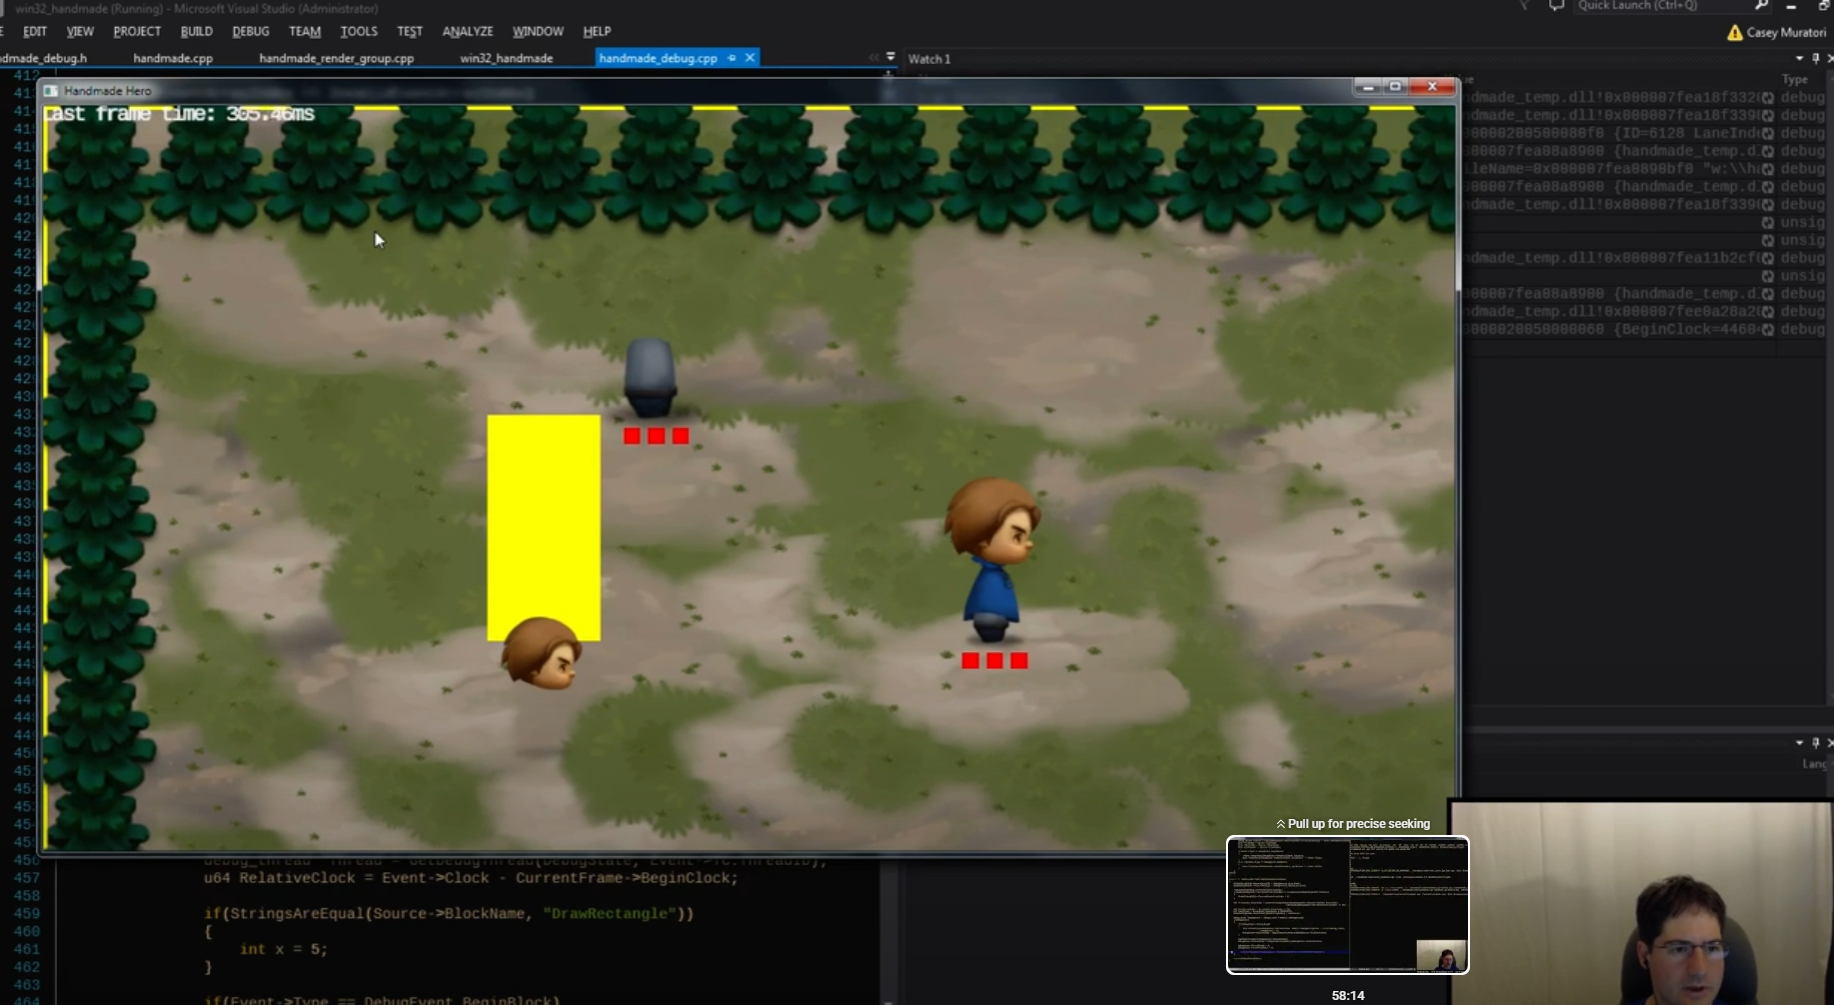Screen dimensions: 1834x1005
Task: Click the u64 RelativeClock code line
Action: 471,878
